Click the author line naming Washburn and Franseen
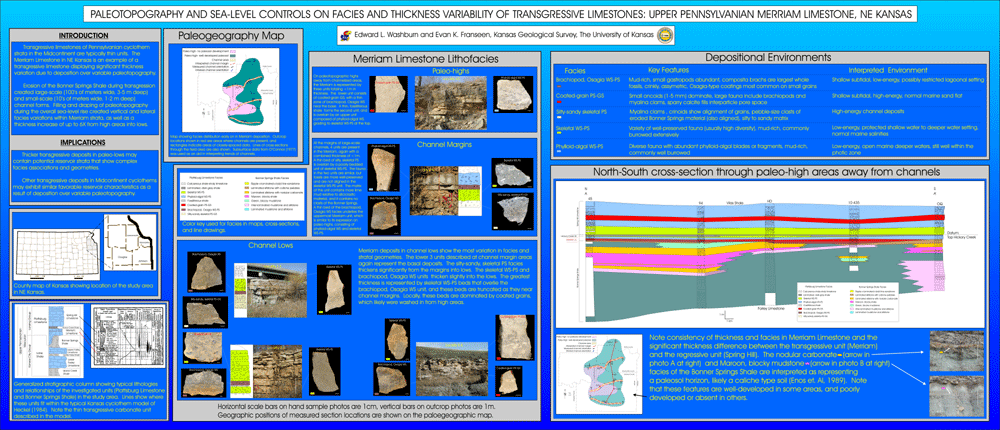 [x=505, y=36]
